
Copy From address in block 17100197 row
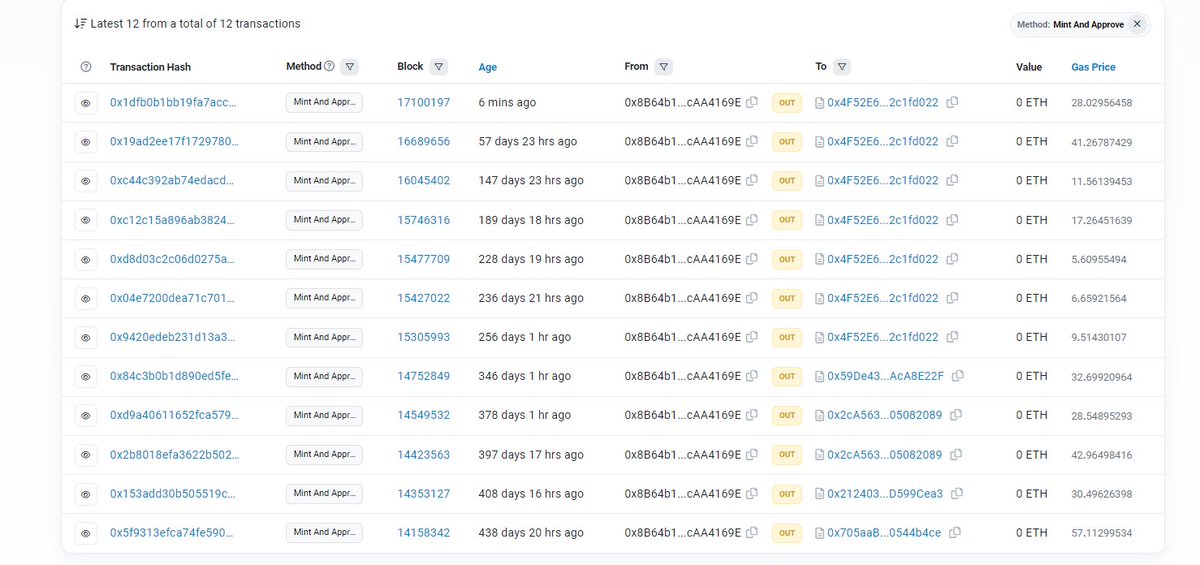tap(752, 102)
